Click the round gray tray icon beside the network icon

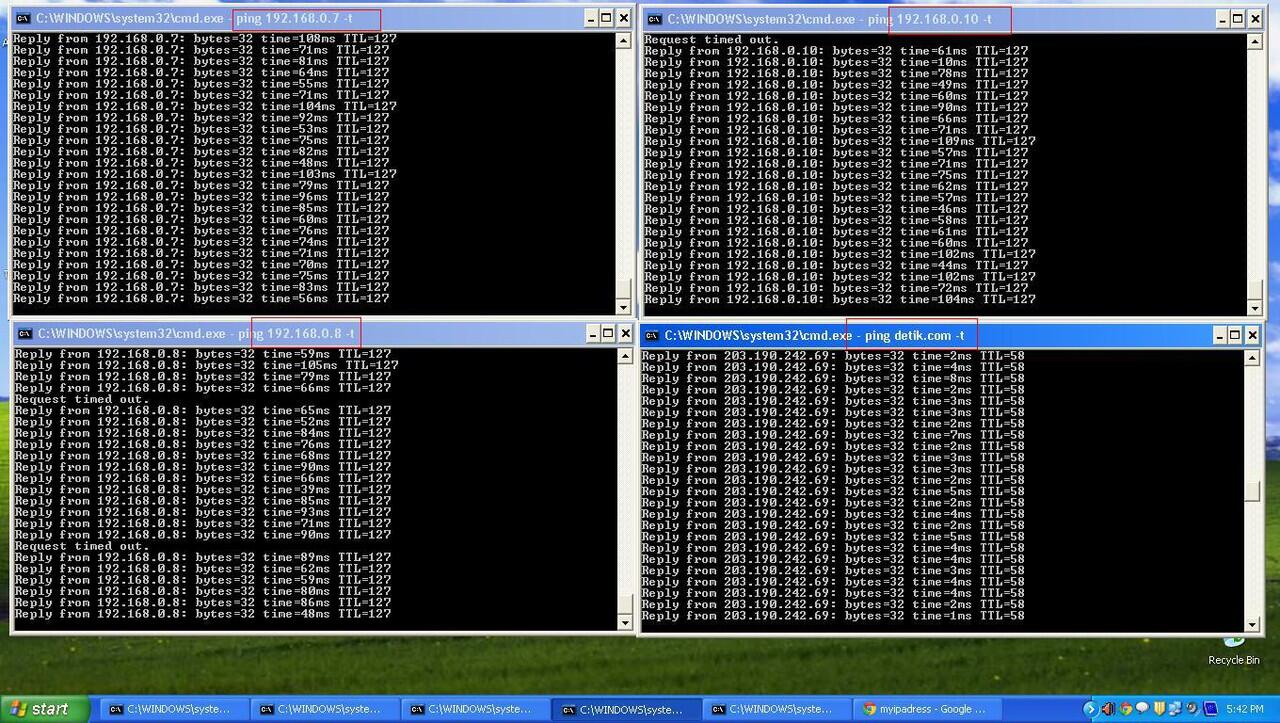tap(1193, 709)
